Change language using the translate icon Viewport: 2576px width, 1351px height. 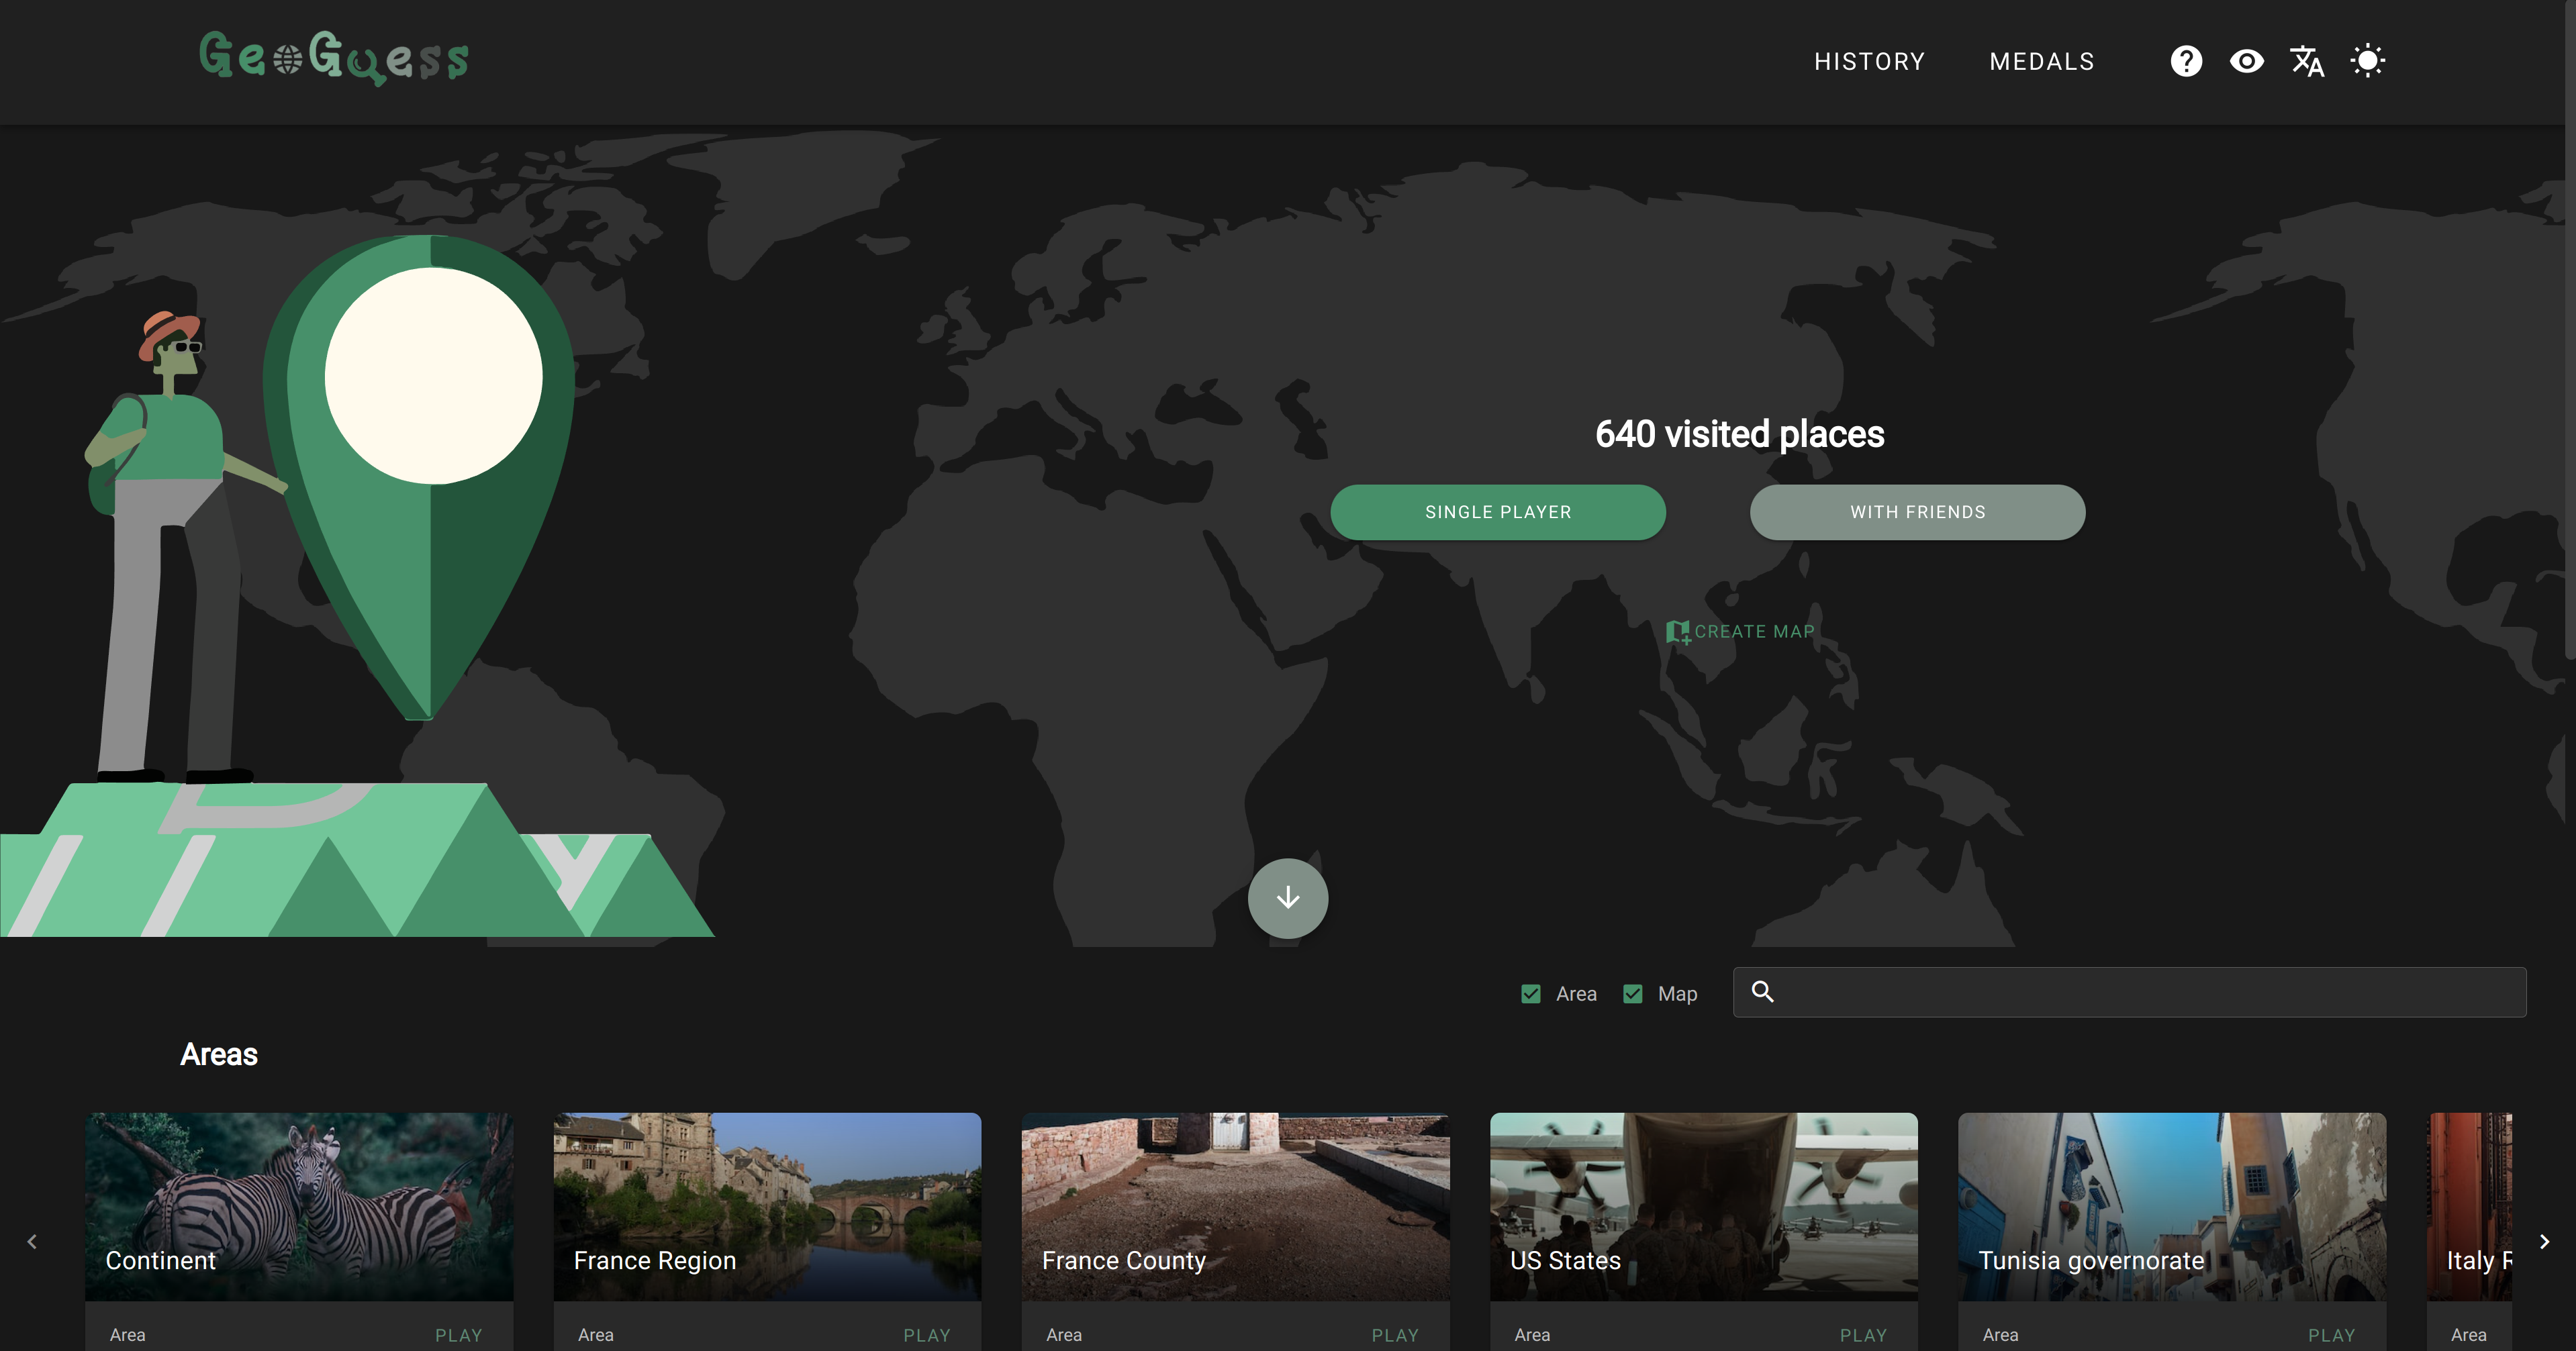2307,61
